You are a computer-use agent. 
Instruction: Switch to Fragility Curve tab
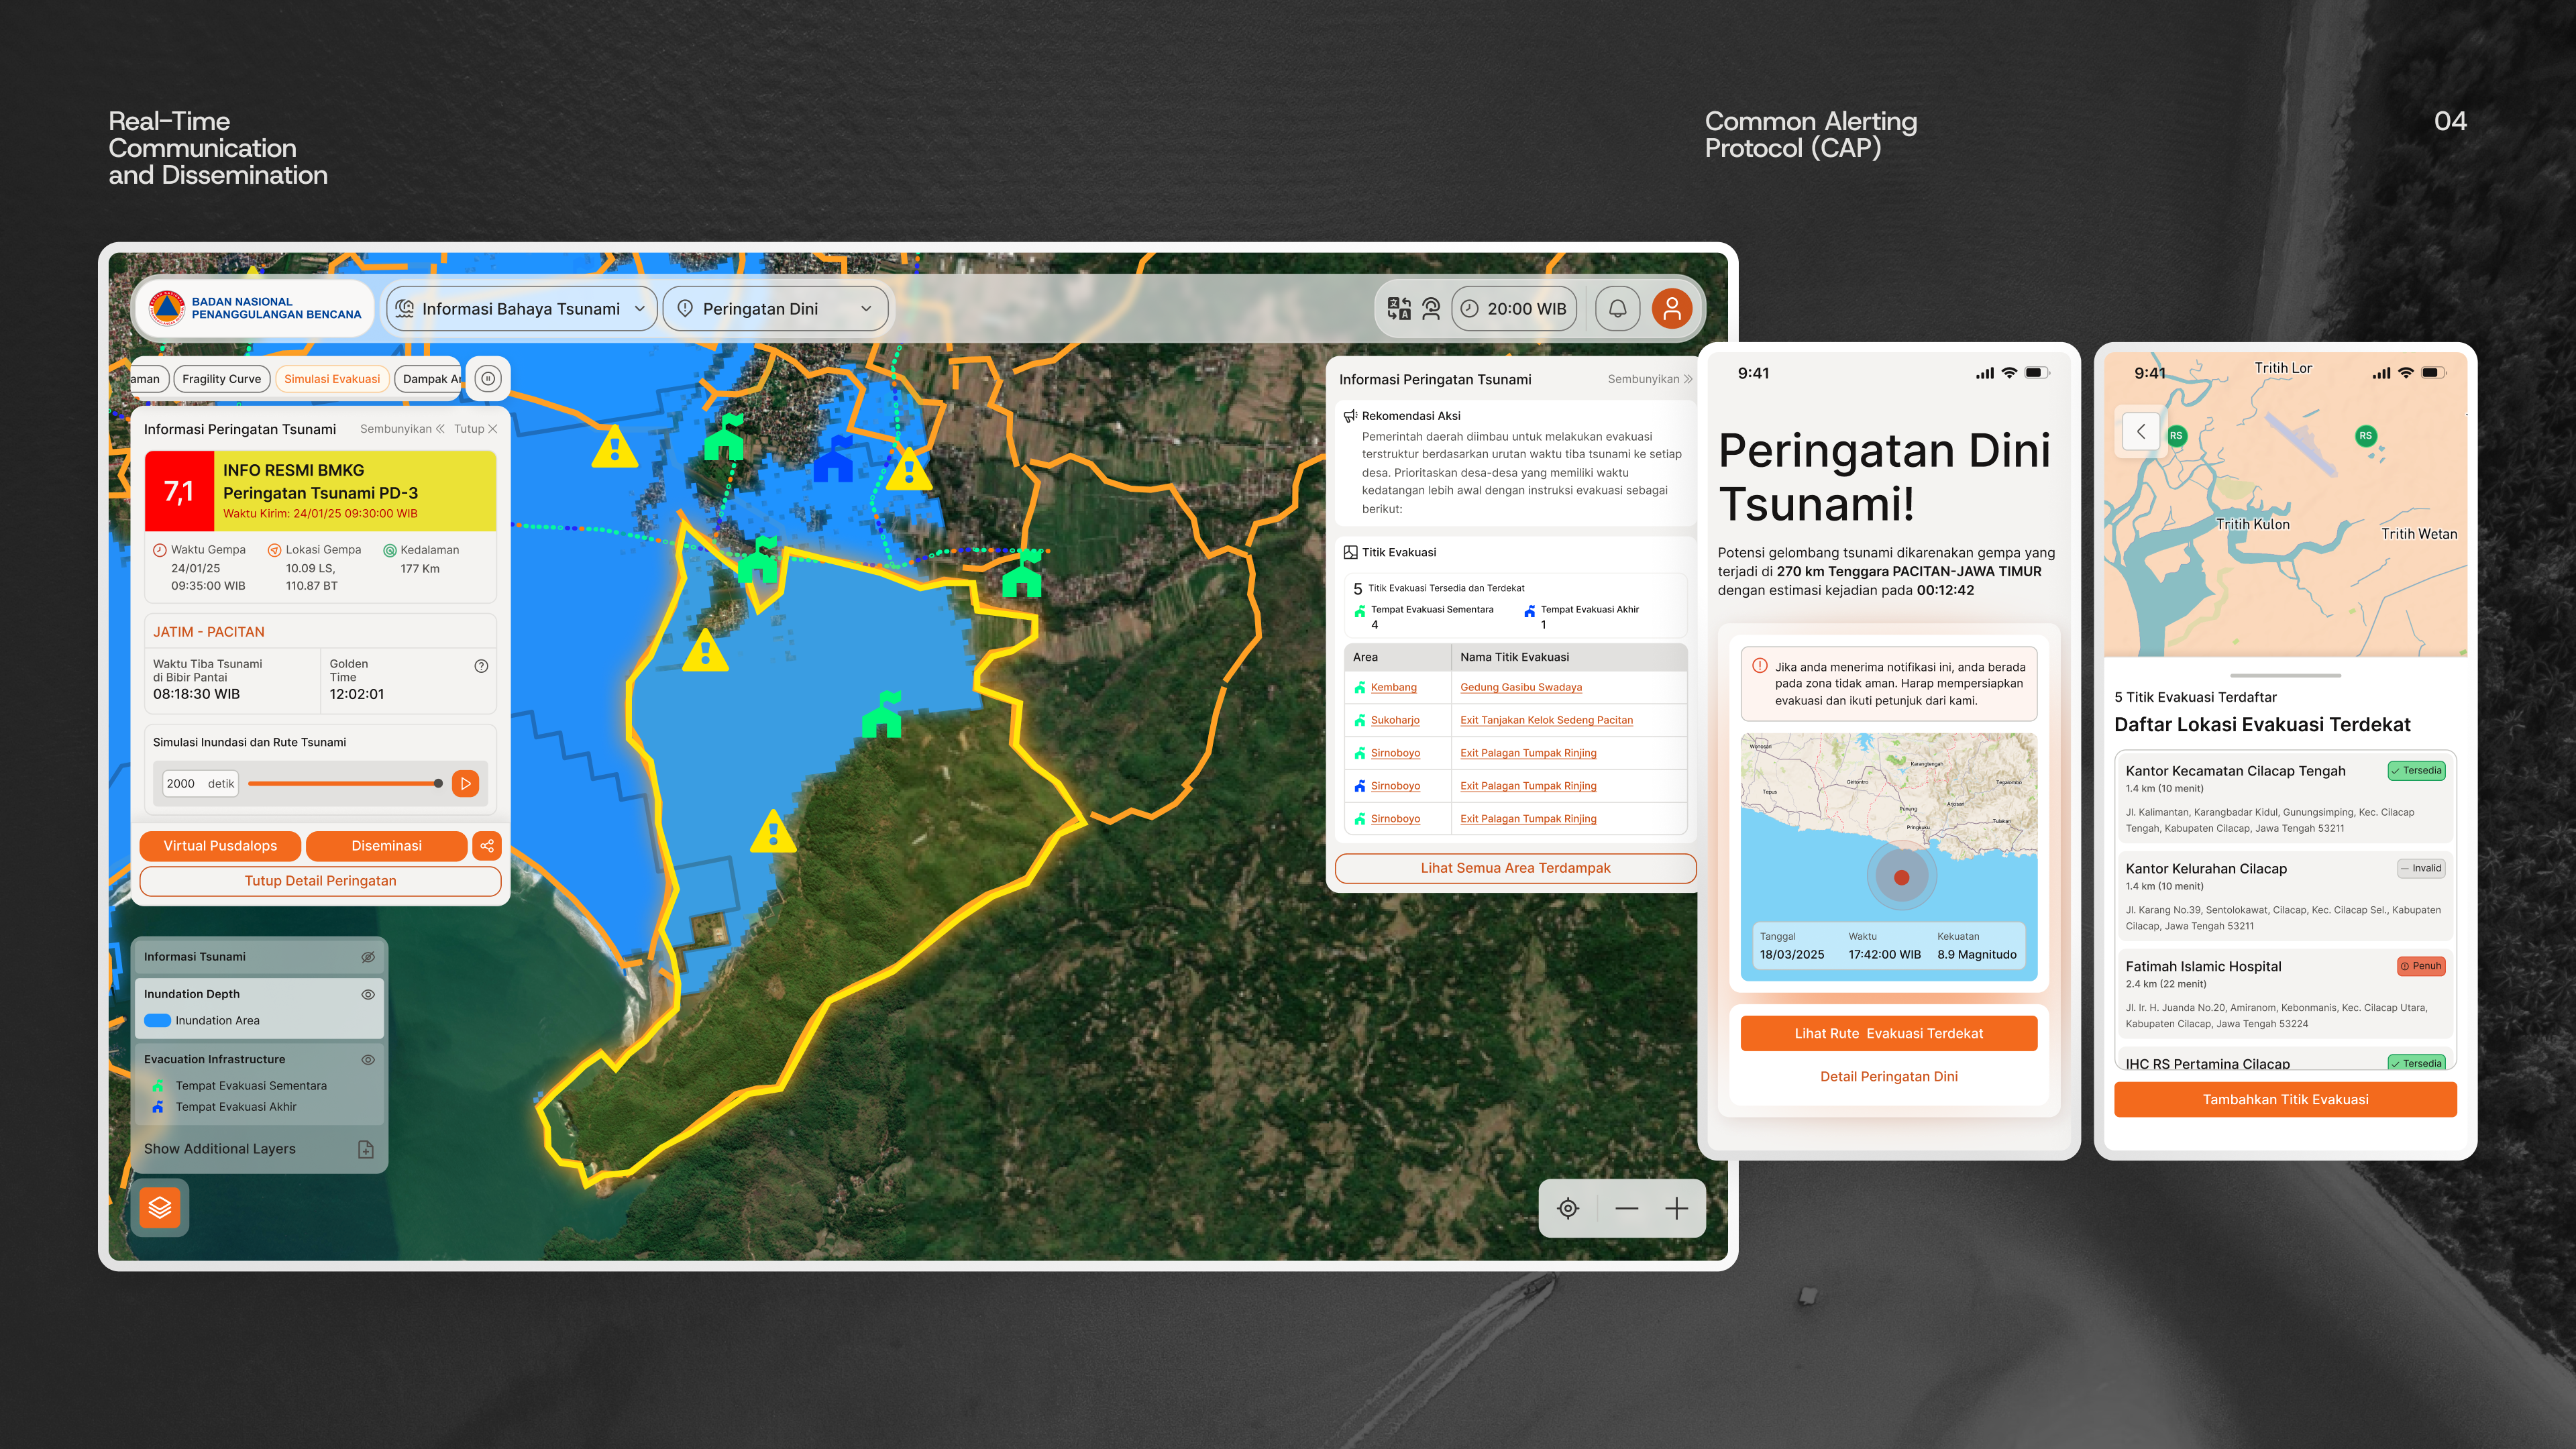point(221,379)
